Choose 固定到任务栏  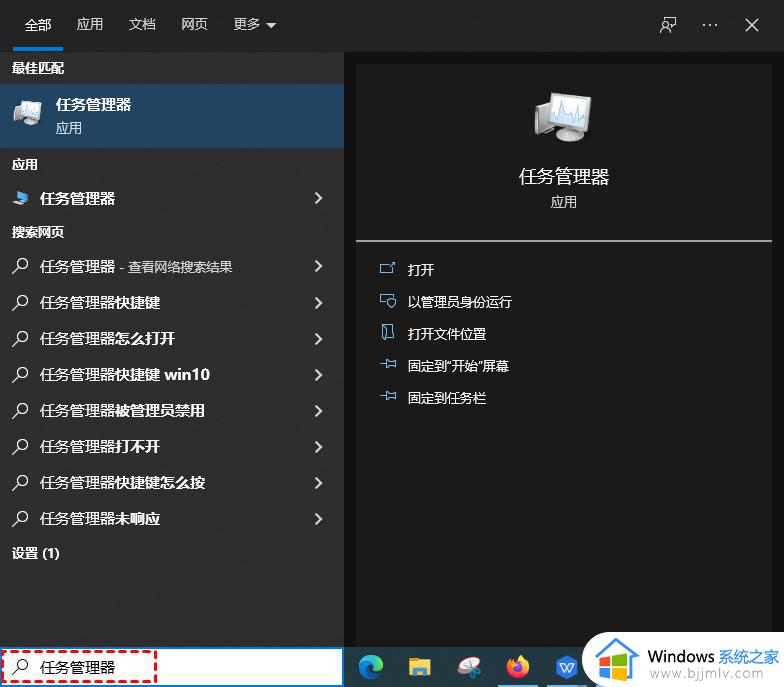447,398
